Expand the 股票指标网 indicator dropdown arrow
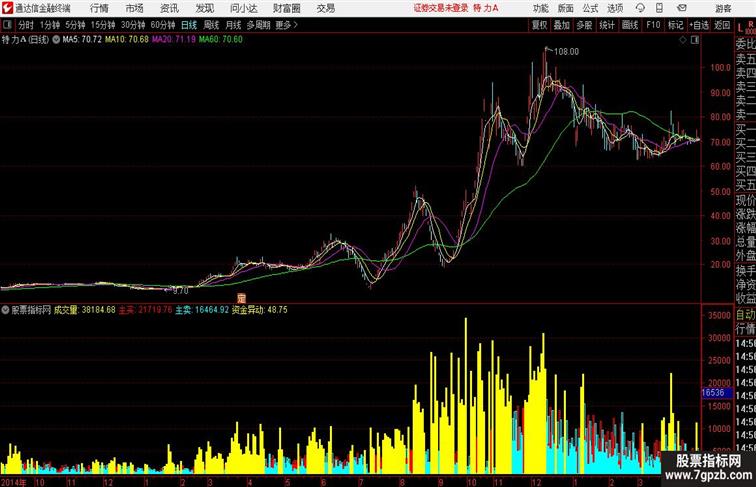Viewport: 756px width, 487px height. 5,310
